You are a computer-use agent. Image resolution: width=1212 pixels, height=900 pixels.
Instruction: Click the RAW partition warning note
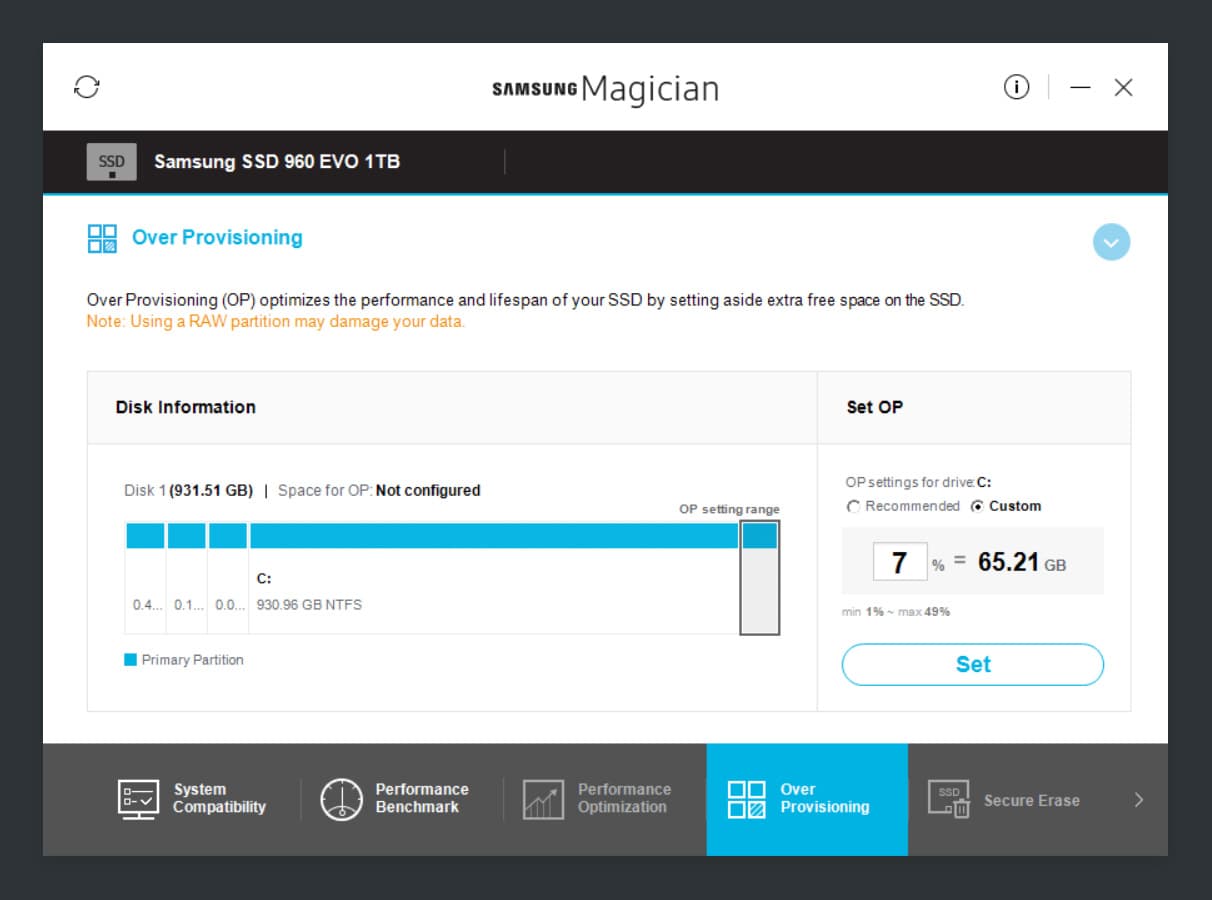[276, 322]
